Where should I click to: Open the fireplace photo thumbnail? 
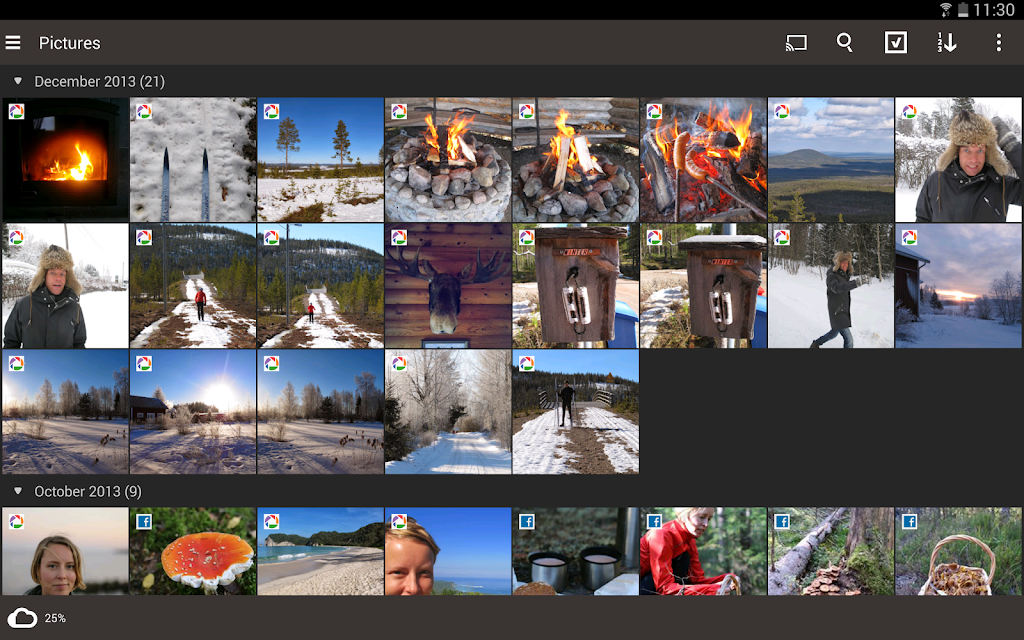(65, 160)
